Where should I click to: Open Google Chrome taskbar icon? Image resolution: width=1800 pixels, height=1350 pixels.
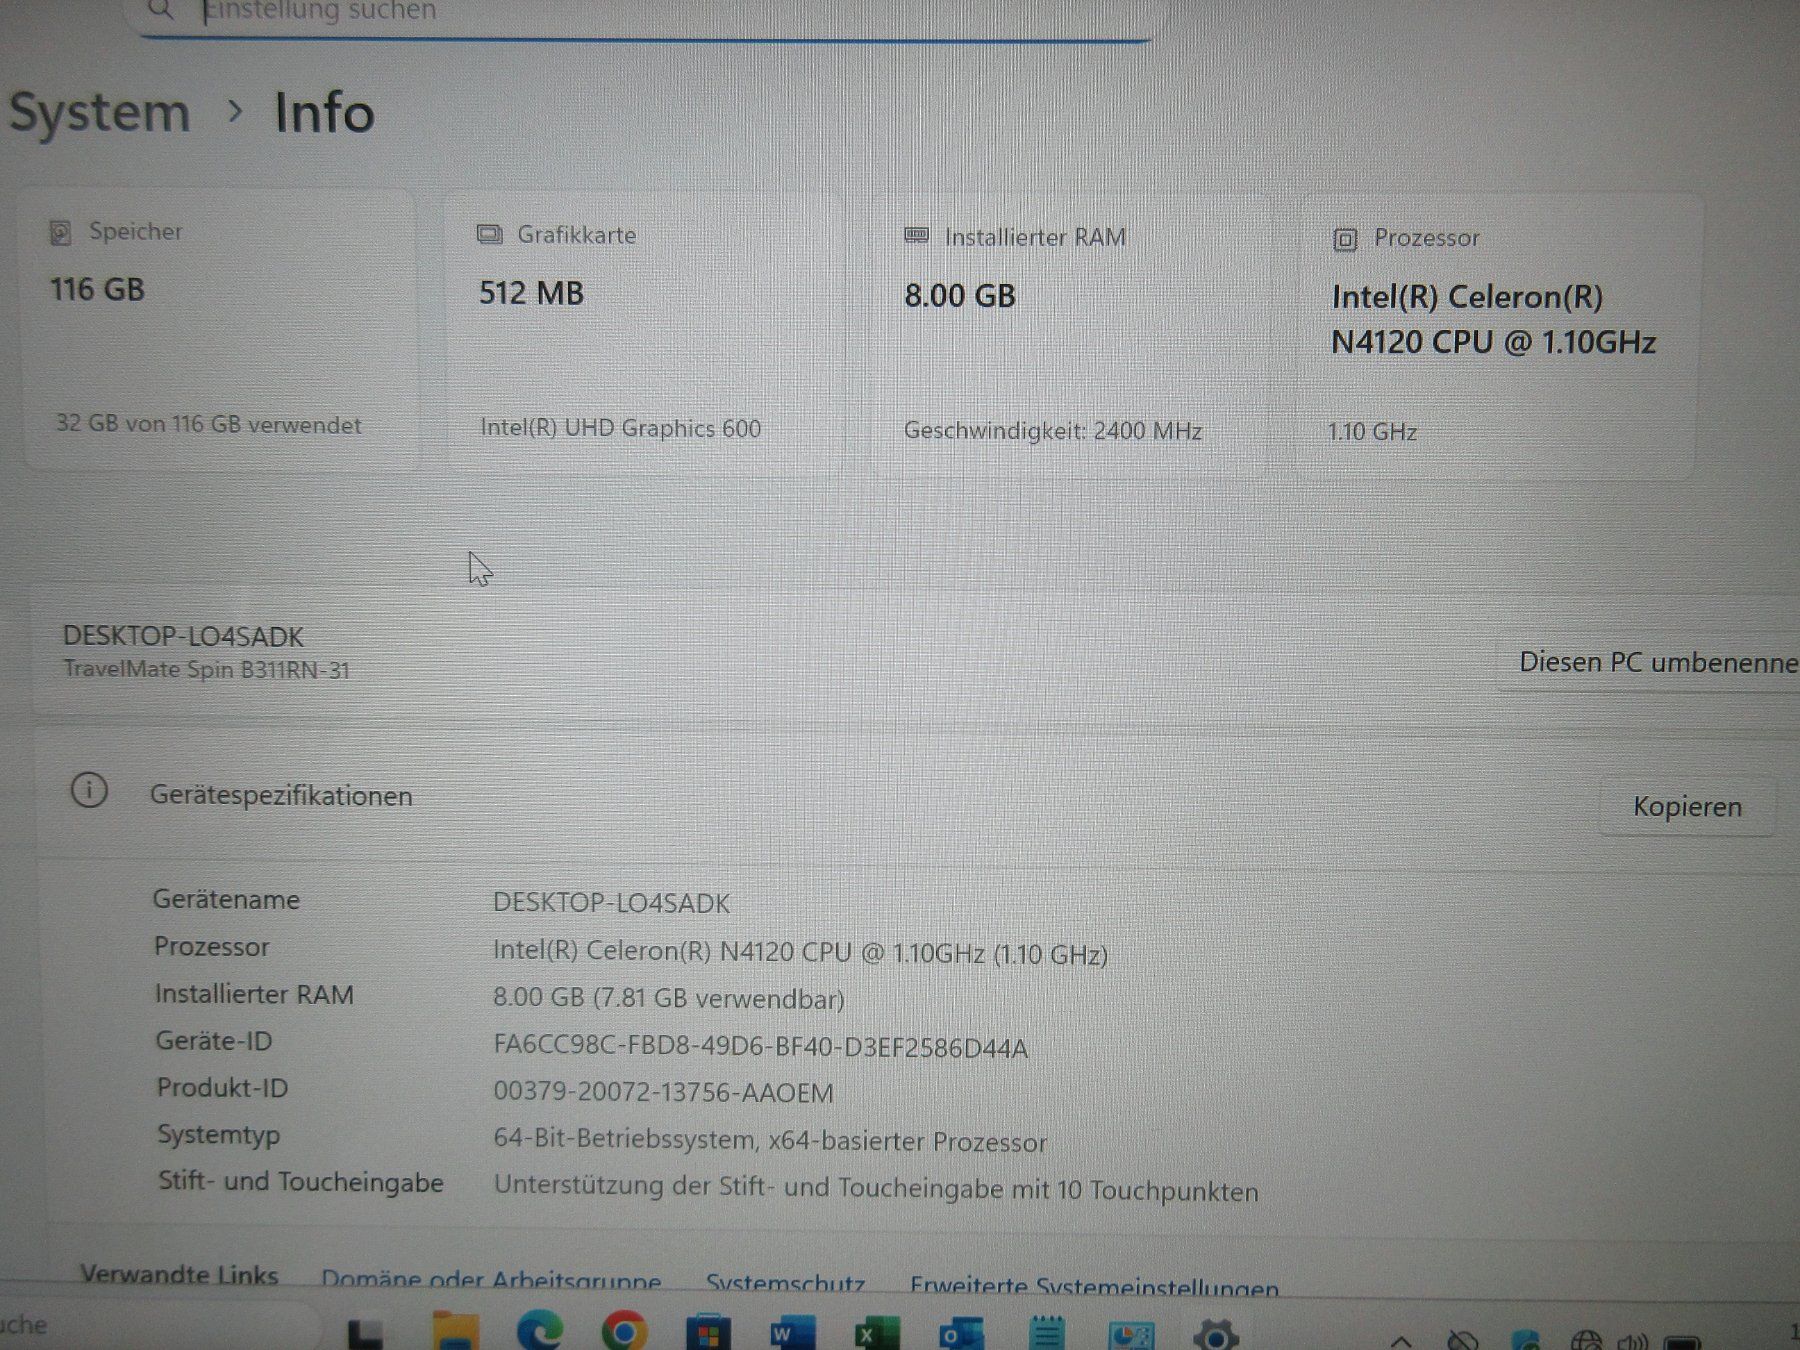click(624, 1332)
